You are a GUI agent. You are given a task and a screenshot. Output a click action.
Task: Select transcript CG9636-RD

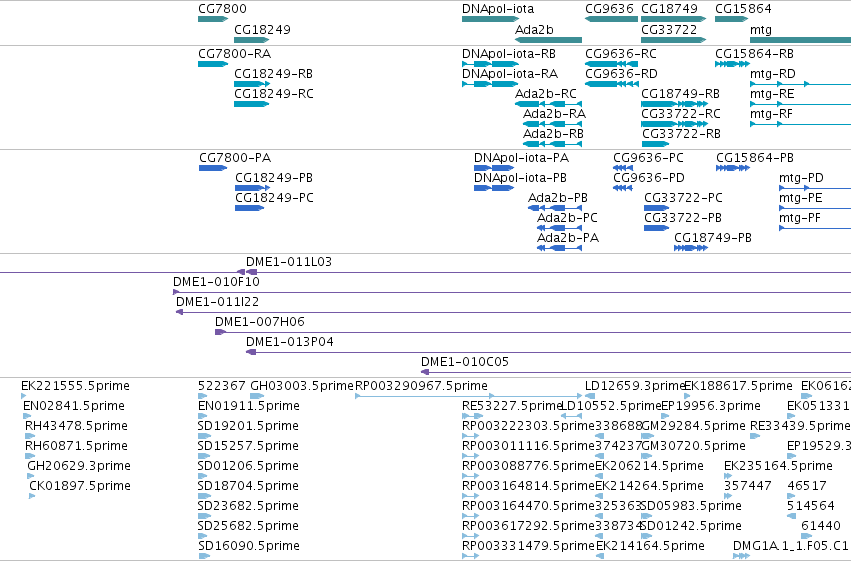click(611, 84)
